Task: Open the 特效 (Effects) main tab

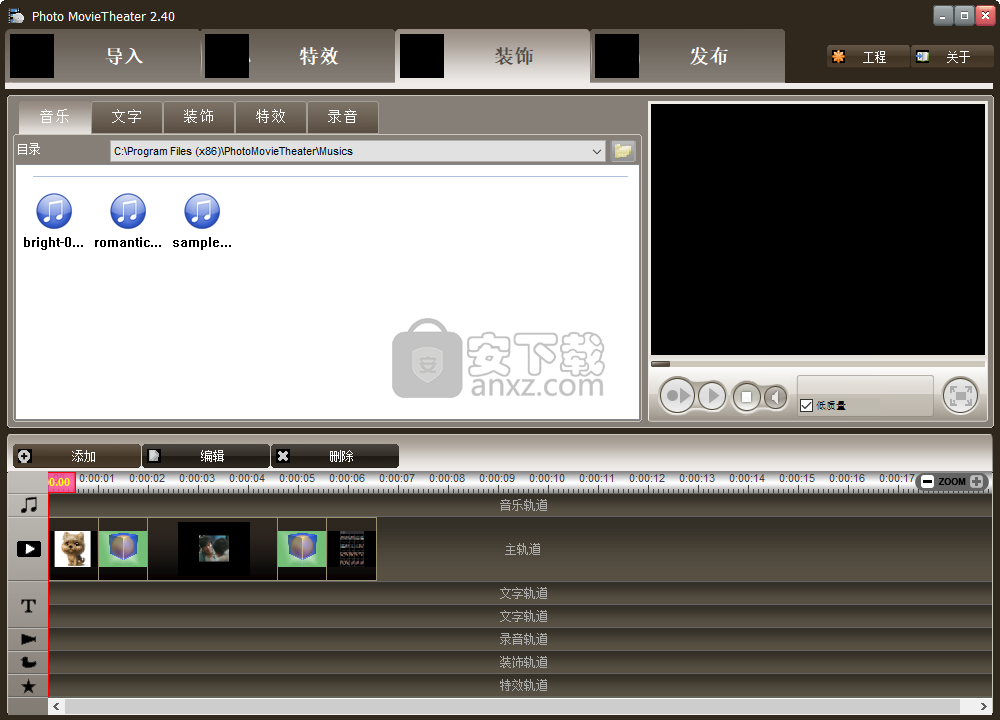Action: click(298, 56)
